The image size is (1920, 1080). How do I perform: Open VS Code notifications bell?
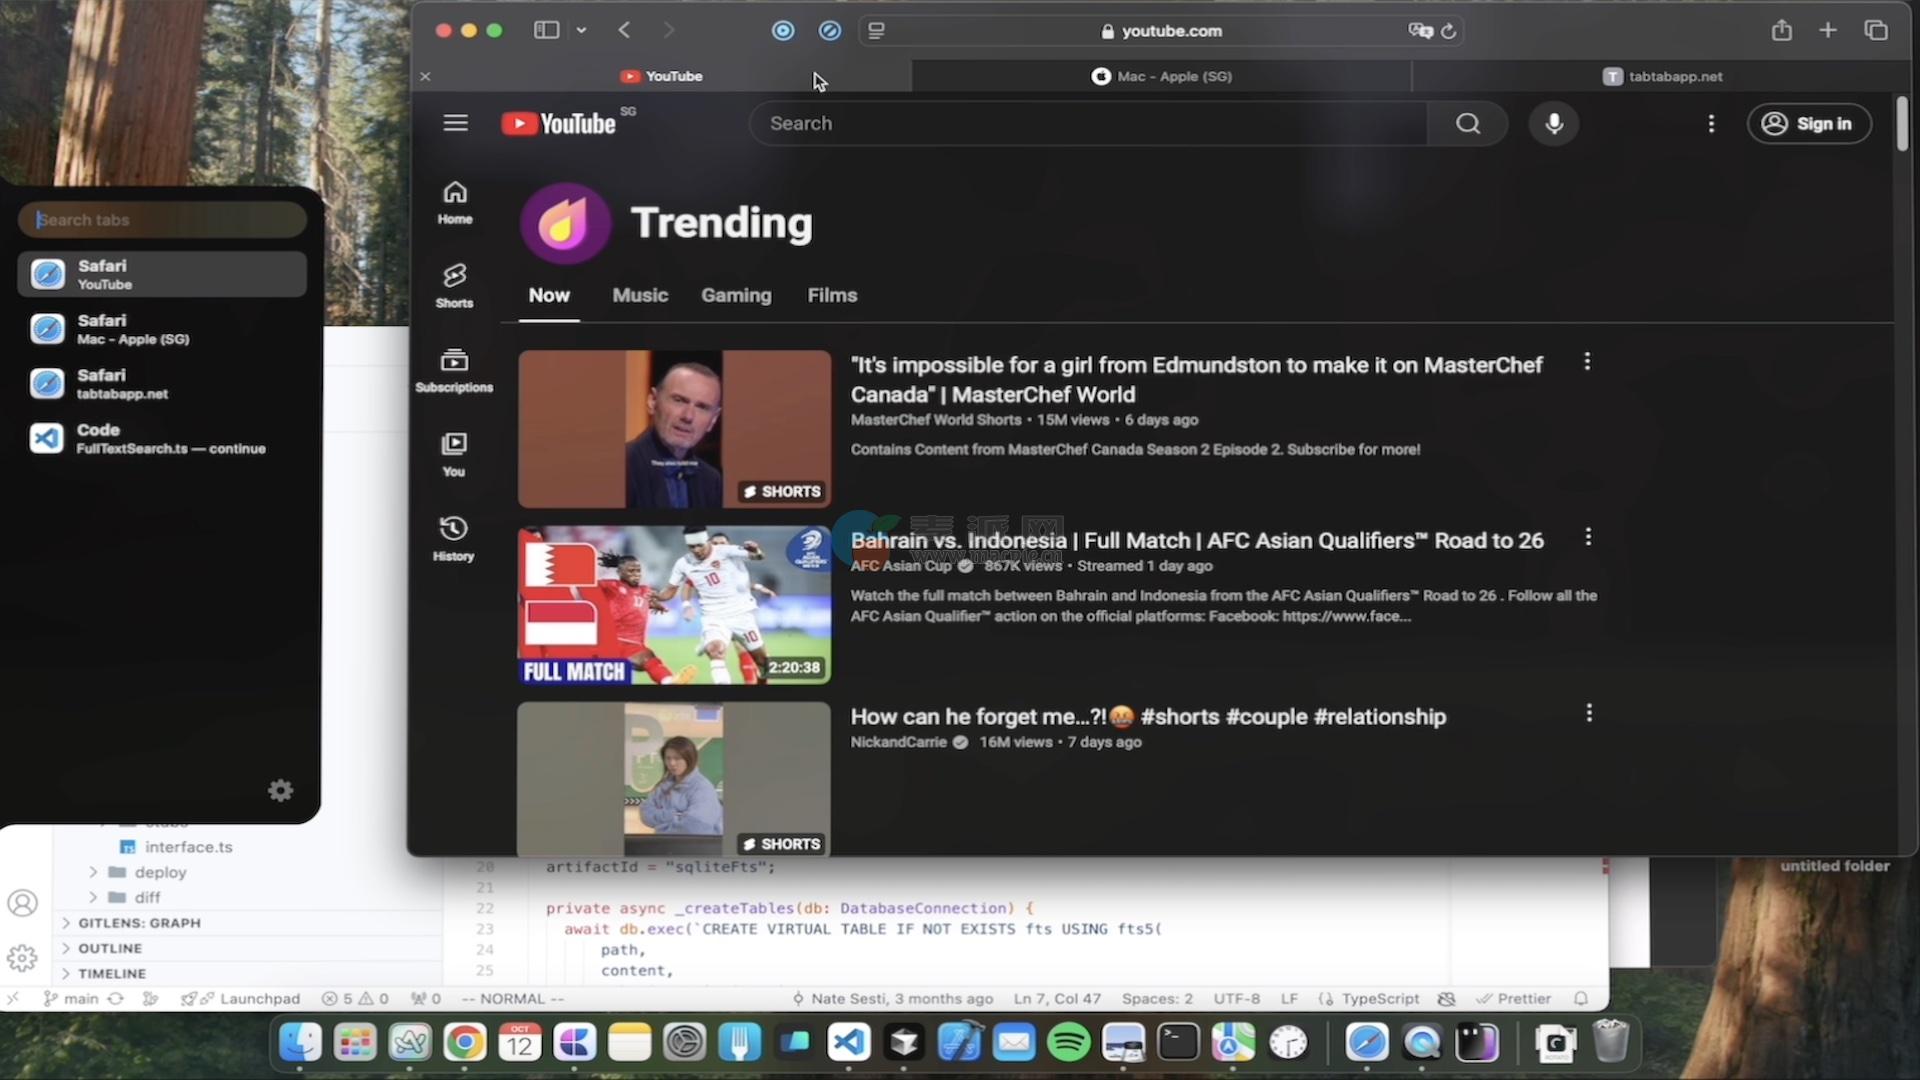click(1581, 998)
